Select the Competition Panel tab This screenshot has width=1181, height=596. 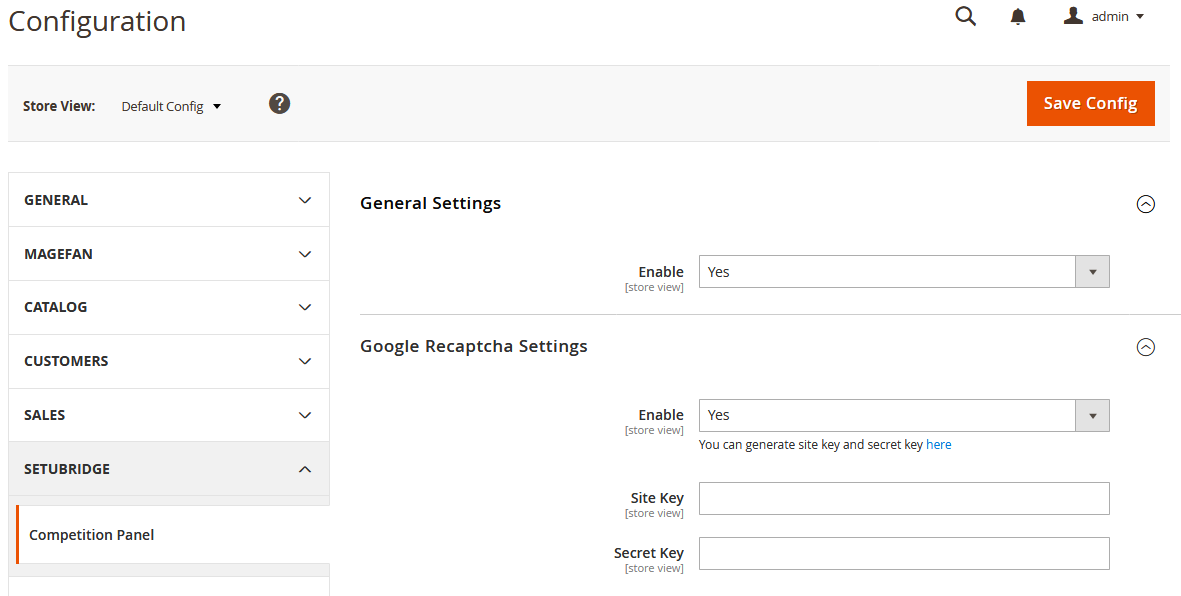[92, 535]
